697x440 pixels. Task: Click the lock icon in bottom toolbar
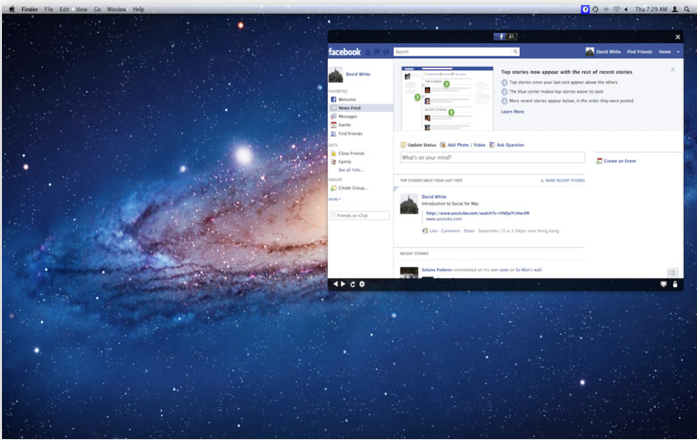click(x=675, y=284)
